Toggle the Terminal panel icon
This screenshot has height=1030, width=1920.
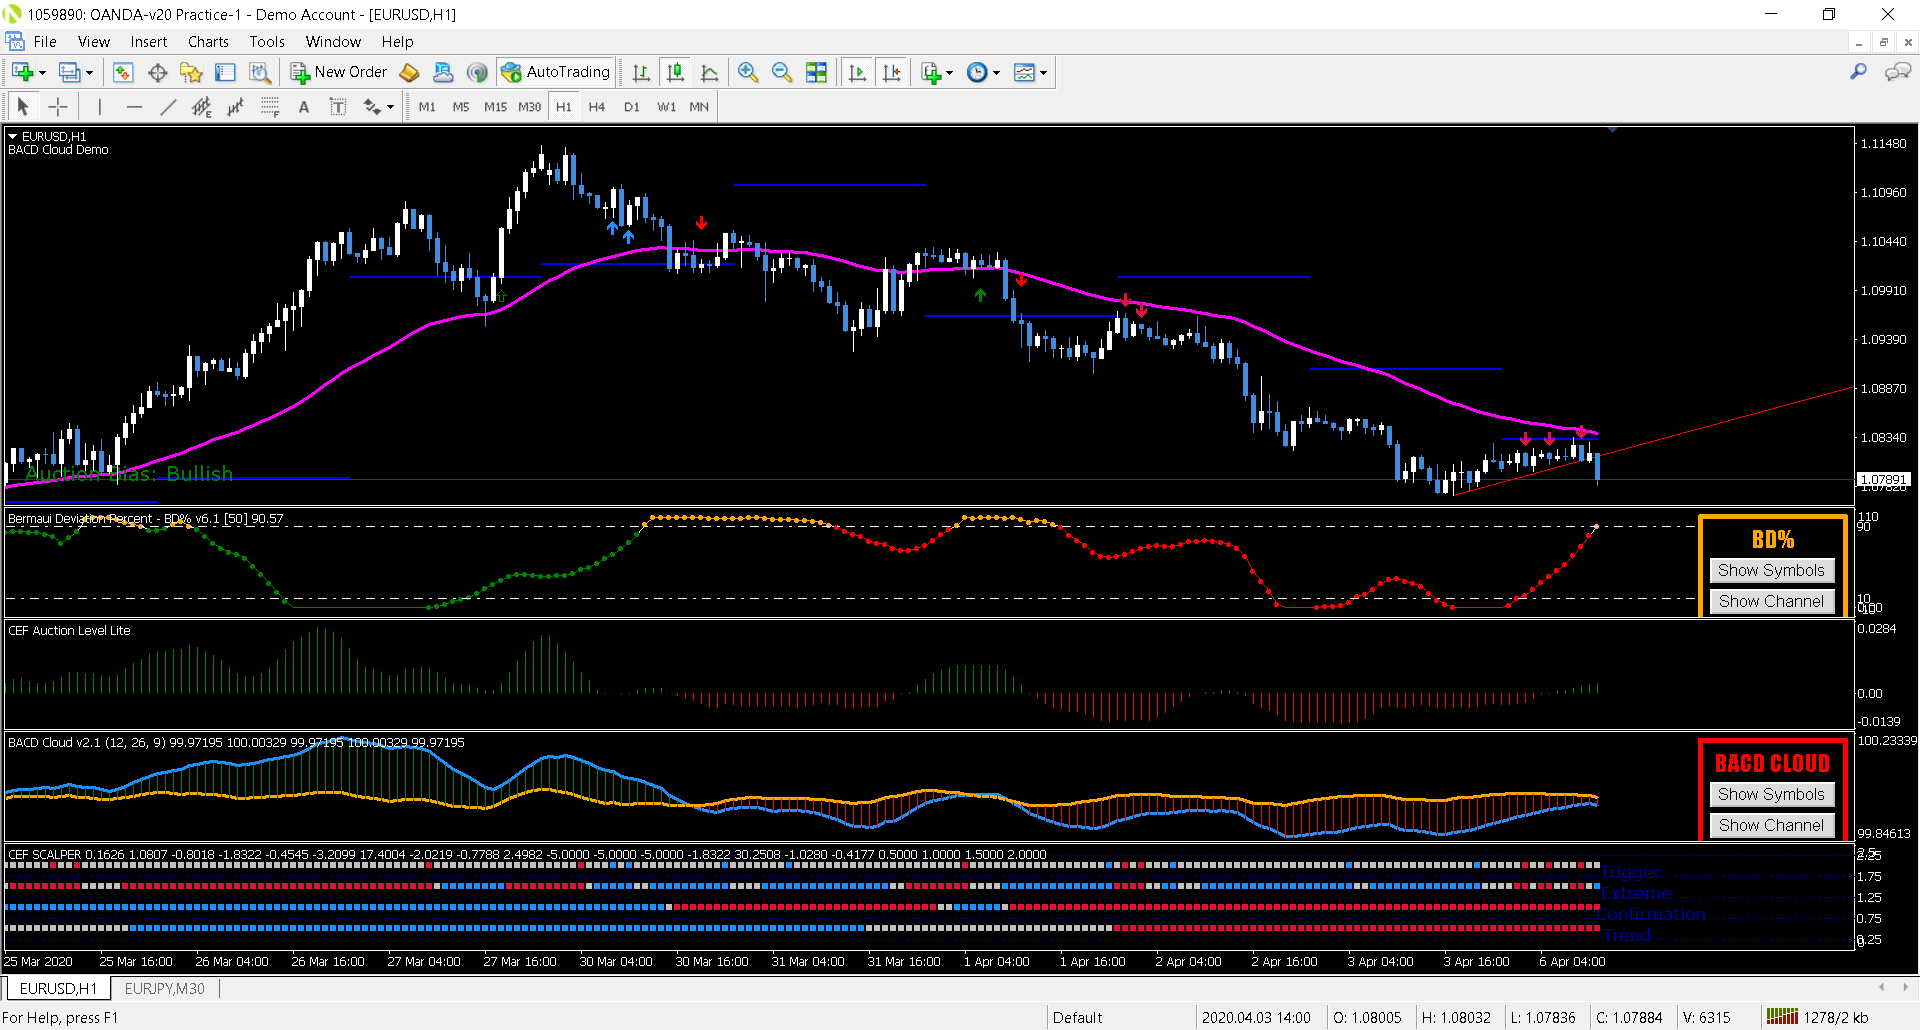(x=226, y=72)
